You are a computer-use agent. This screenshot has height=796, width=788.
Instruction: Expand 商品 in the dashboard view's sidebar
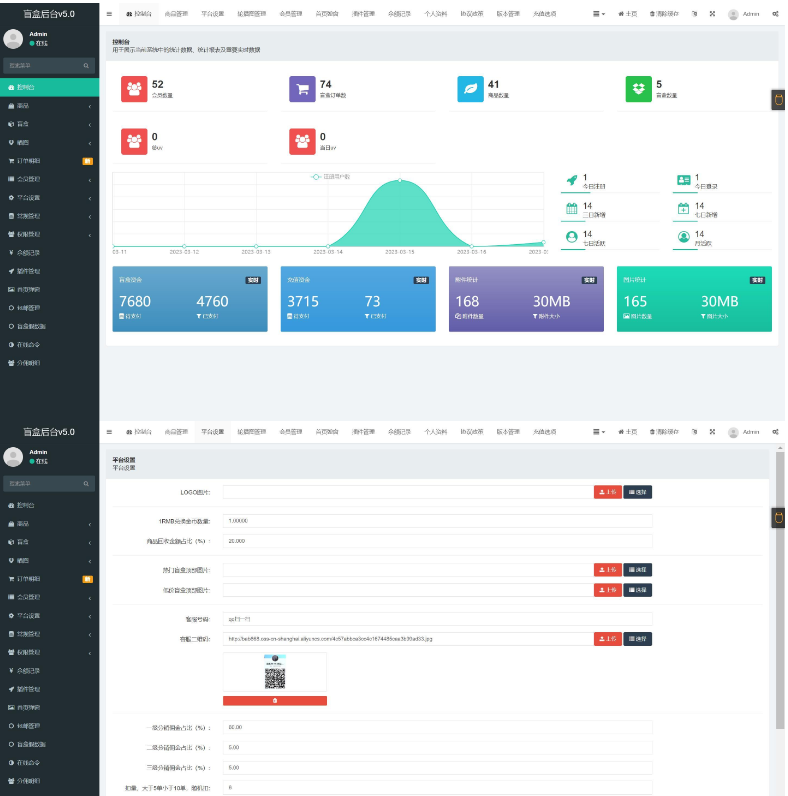point(49,106)
